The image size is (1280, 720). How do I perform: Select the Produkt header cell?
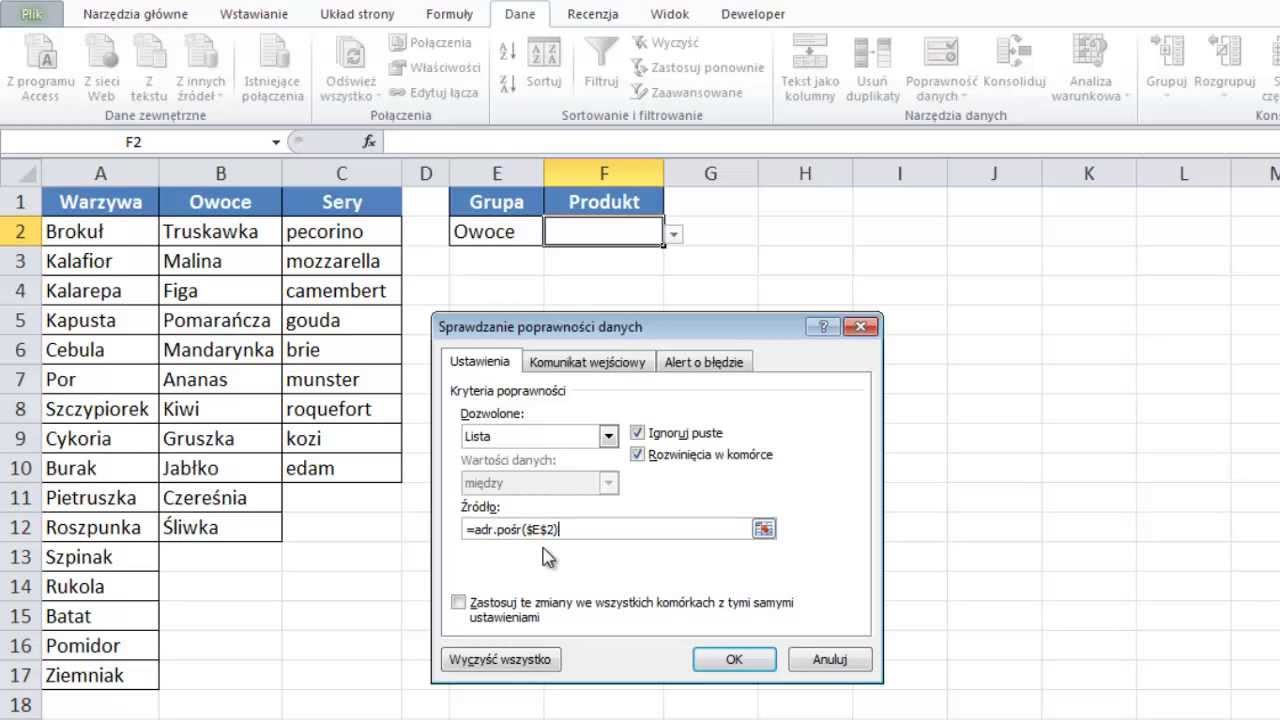click(x=604, y=202)
